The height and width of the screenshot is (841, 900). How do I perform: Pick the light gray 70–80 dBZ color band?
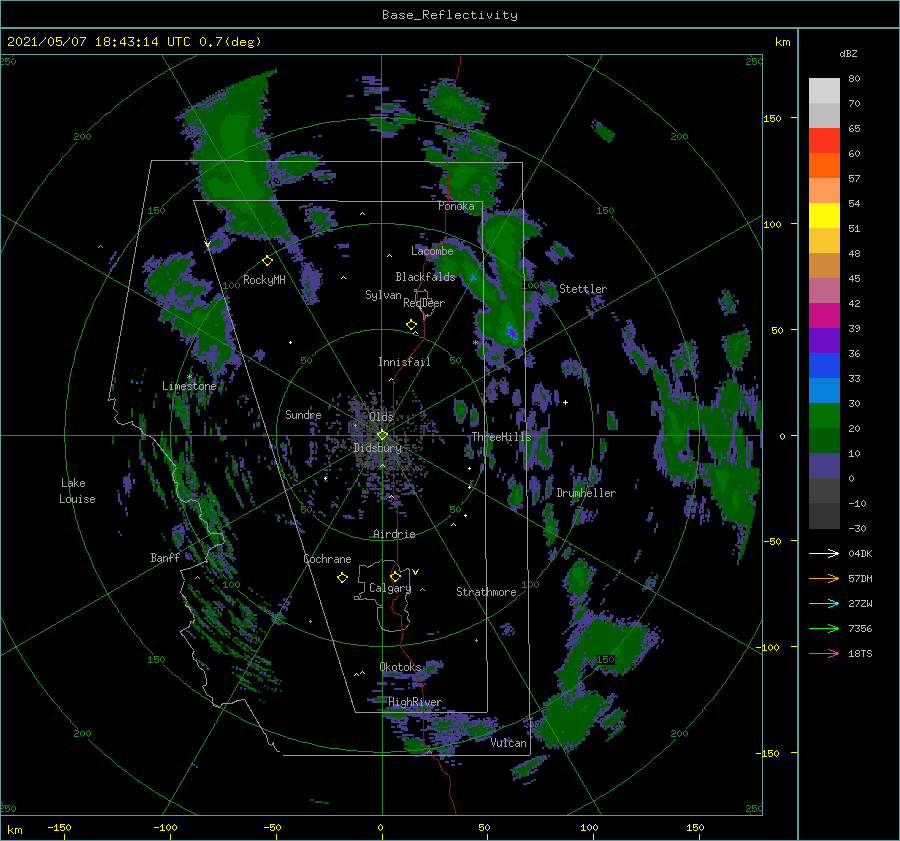(x=824, y=91)
